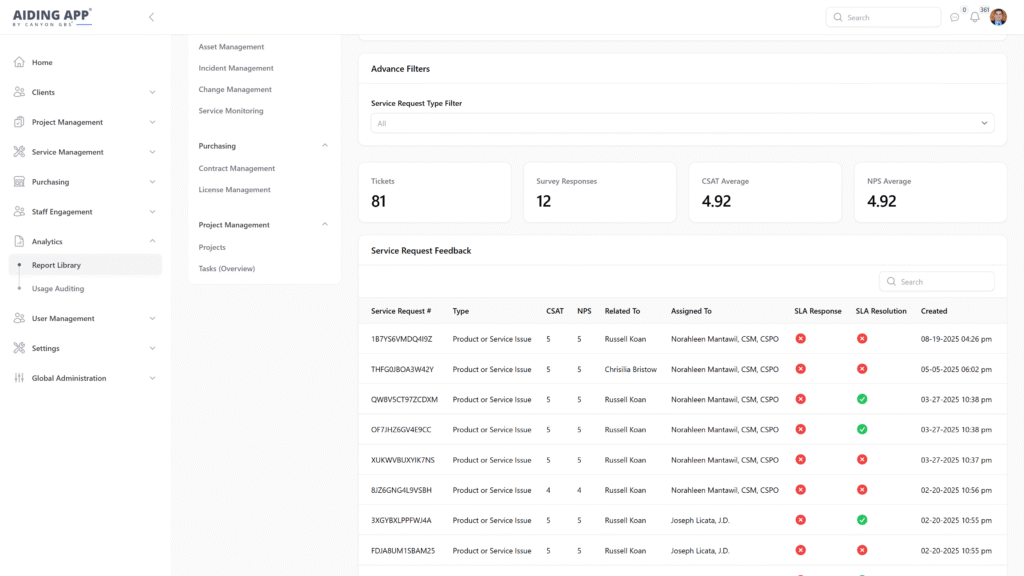1024x576 pixels.
Task: Click the Purchasing storefront icon
Action: [x=19, y=182]
